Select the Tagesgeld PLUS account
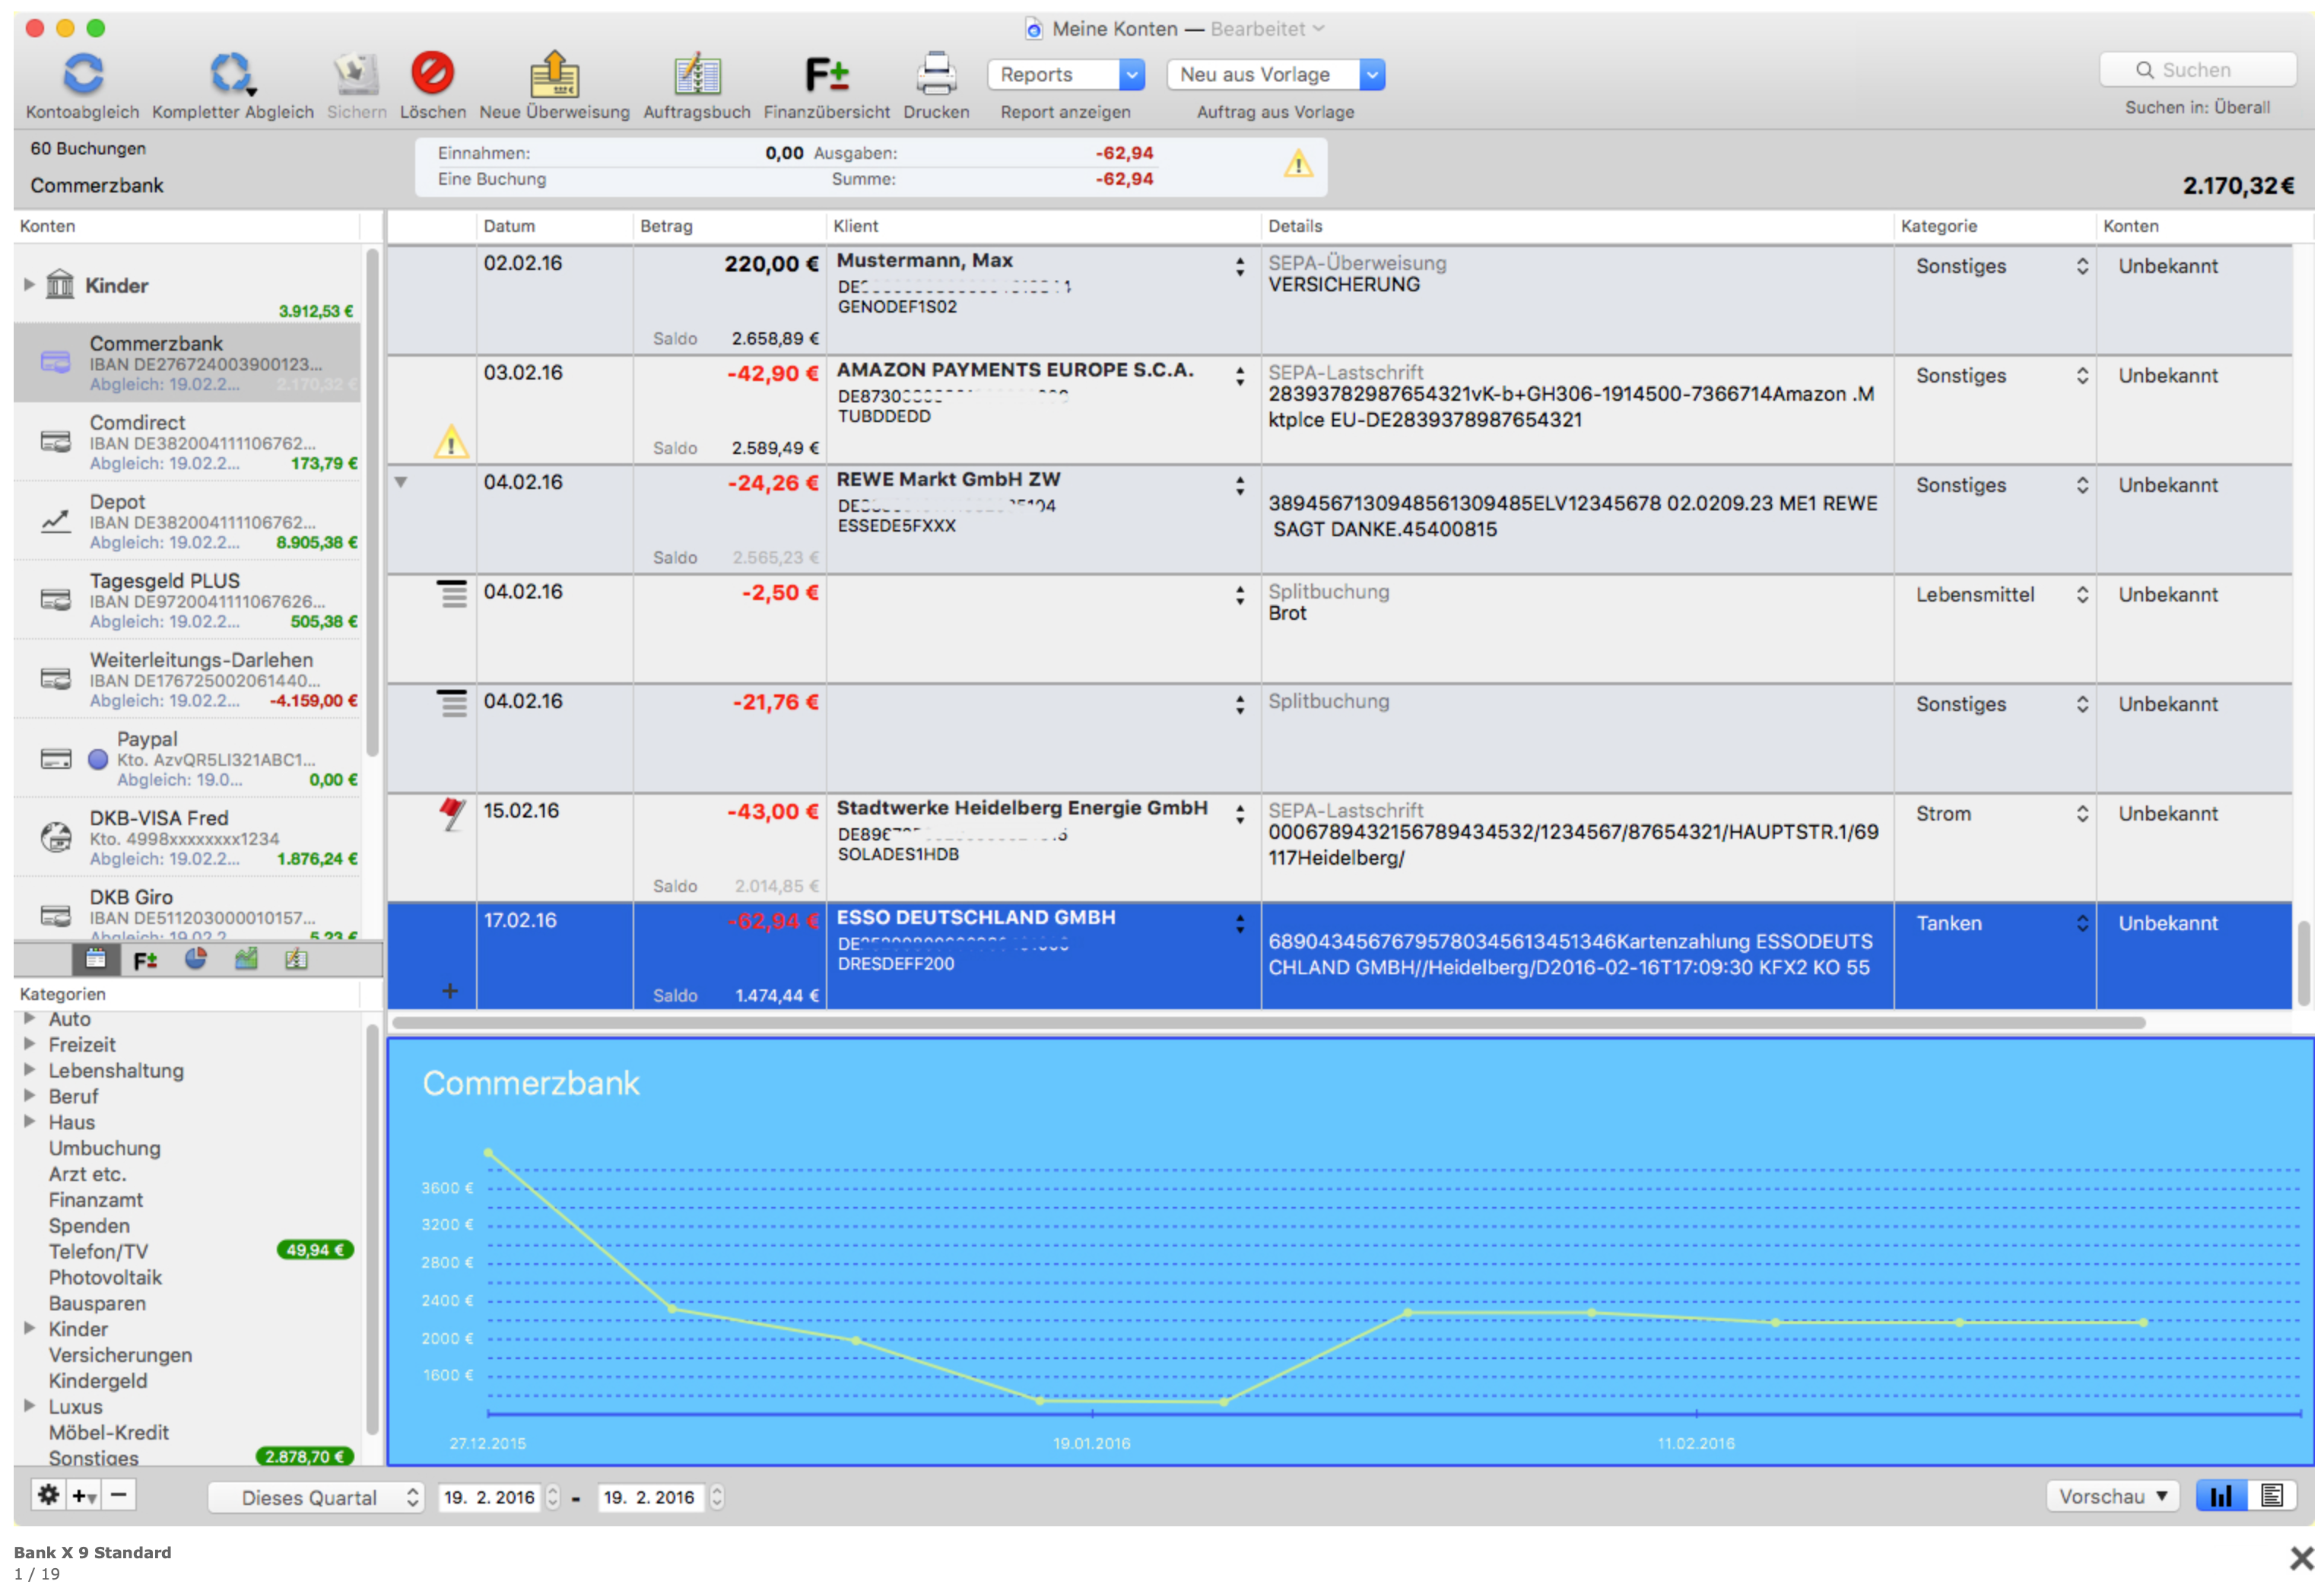2324x1594 pixels. [x=188, y=600]
